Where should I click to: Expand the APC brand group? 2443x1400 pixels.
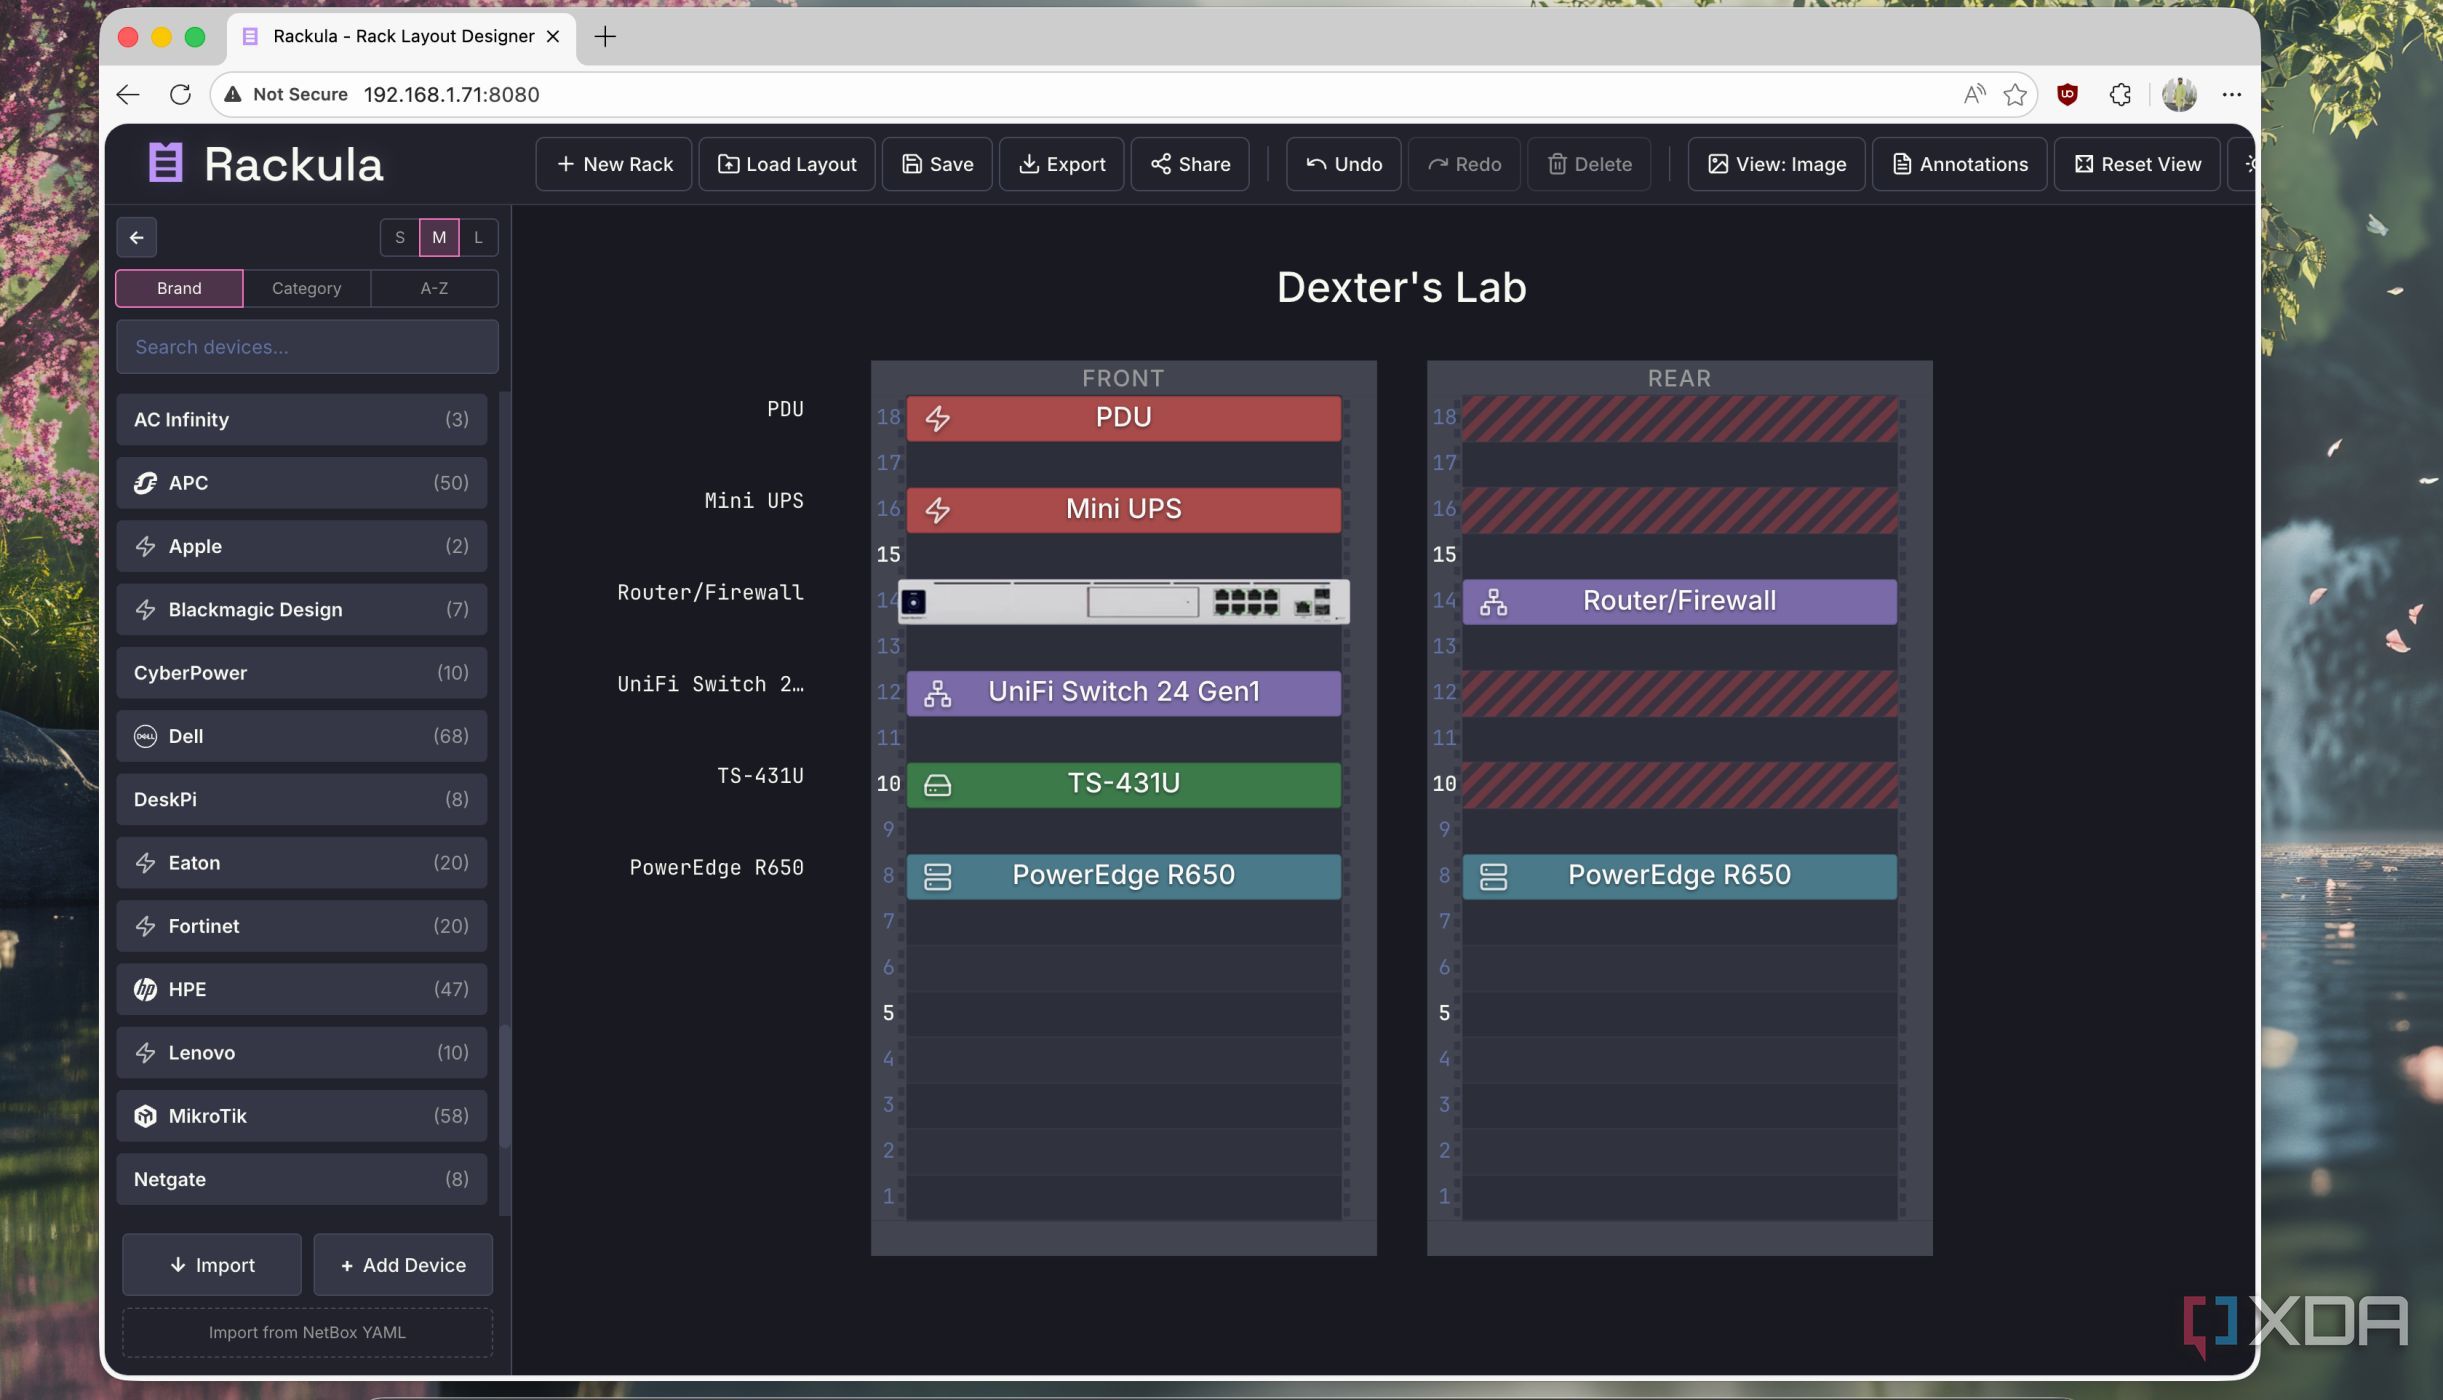[x=301, y=483]
